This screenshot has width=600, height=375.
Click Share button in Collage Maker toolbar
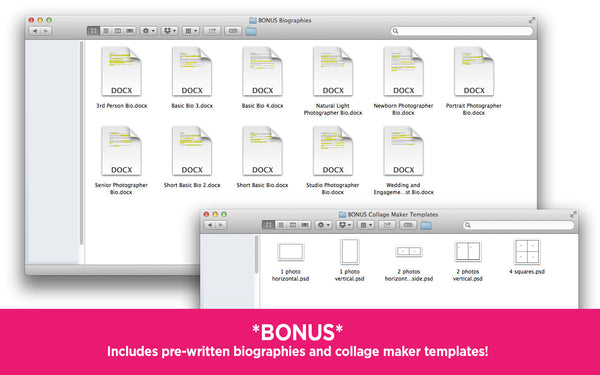click(x=387, y=225)
